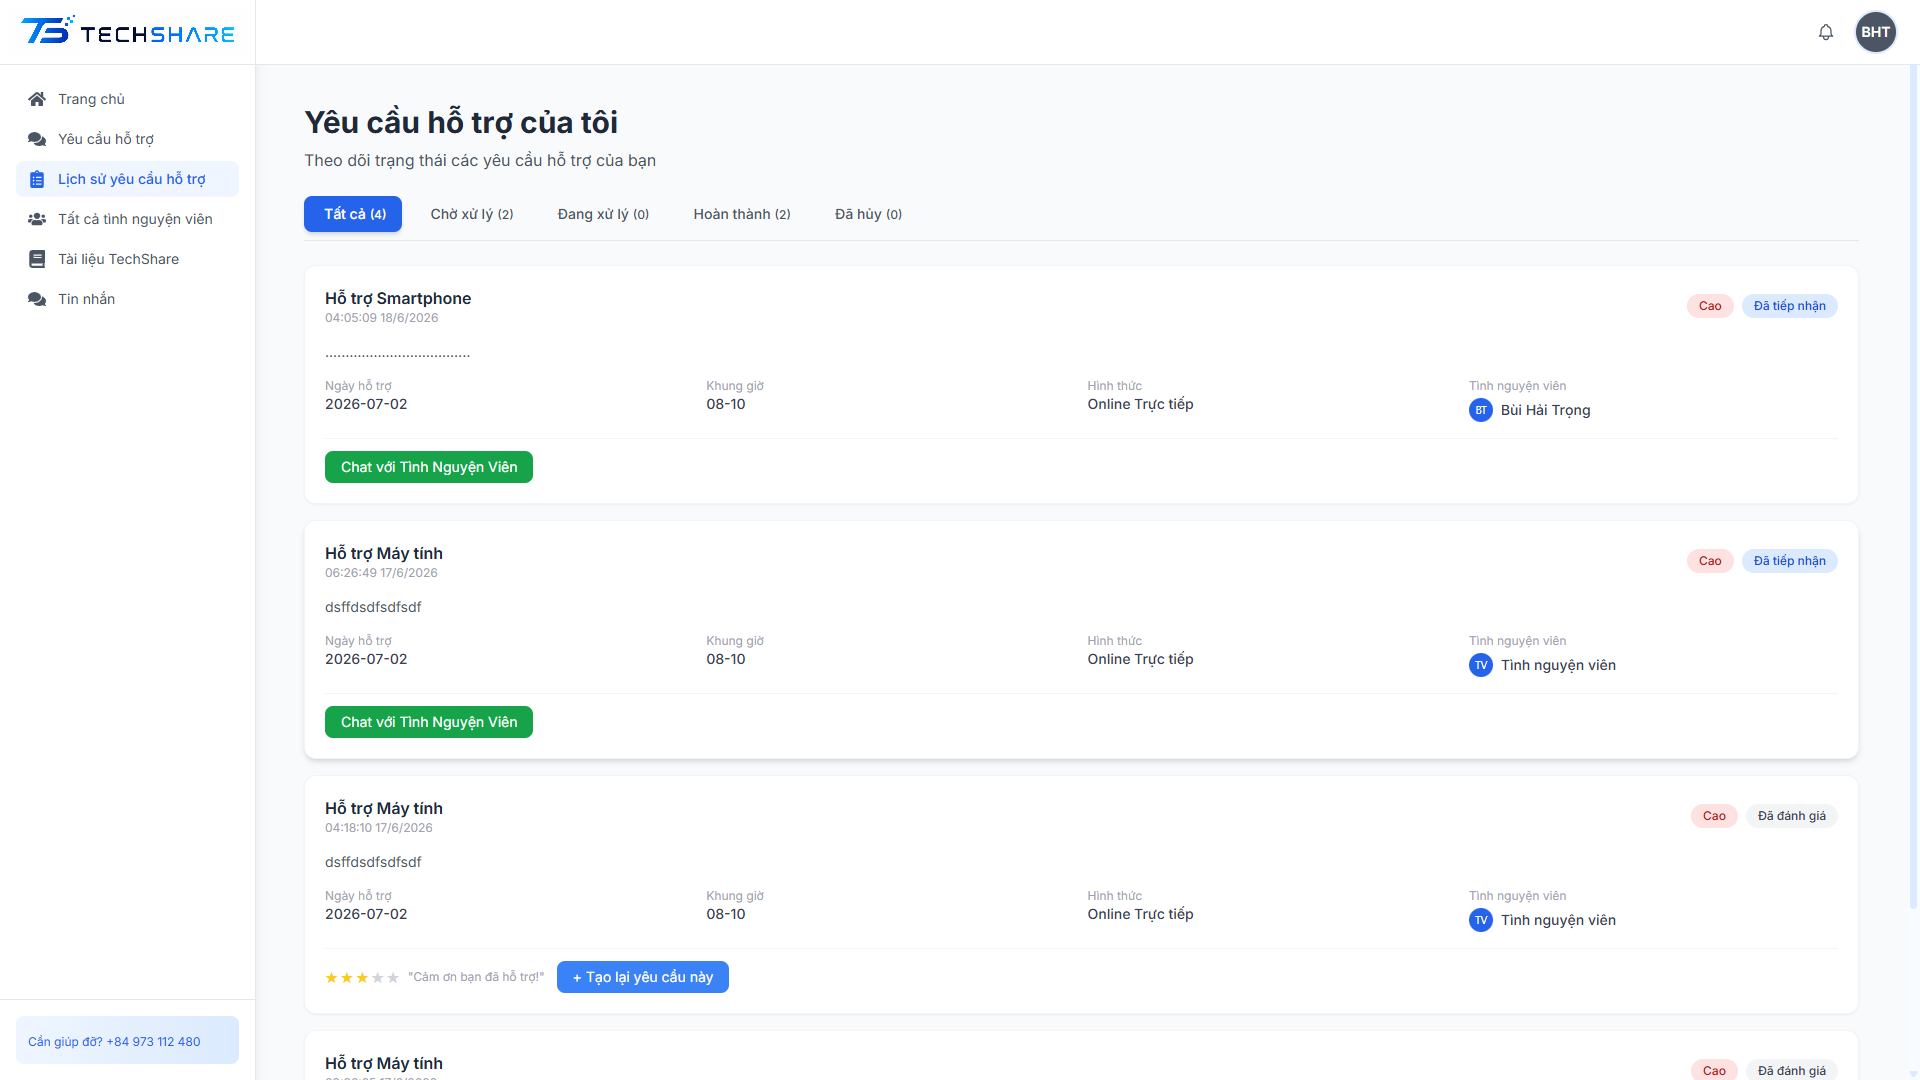Click the Trang chủ home icon
Screen dimensions: 1920x1080
point(37,99)
